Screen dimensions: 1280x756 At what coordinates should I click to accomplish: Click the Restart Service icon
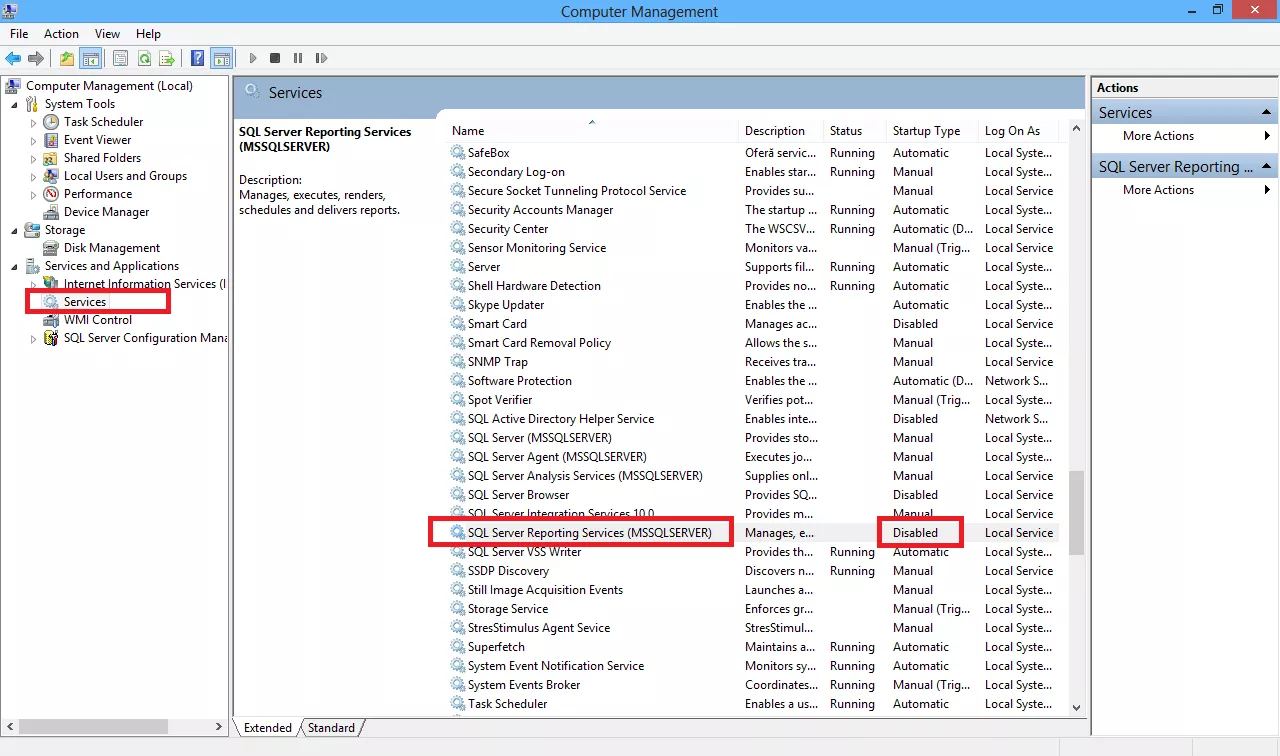[x=321, y=59]
